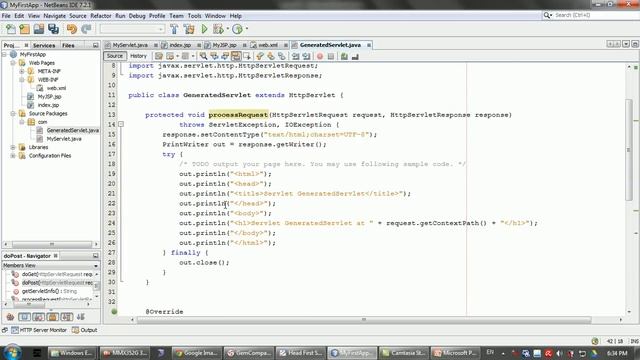Click the Stop Macro Recording icon
This screenshot has width=640, height=360.
tap(331, 56)
